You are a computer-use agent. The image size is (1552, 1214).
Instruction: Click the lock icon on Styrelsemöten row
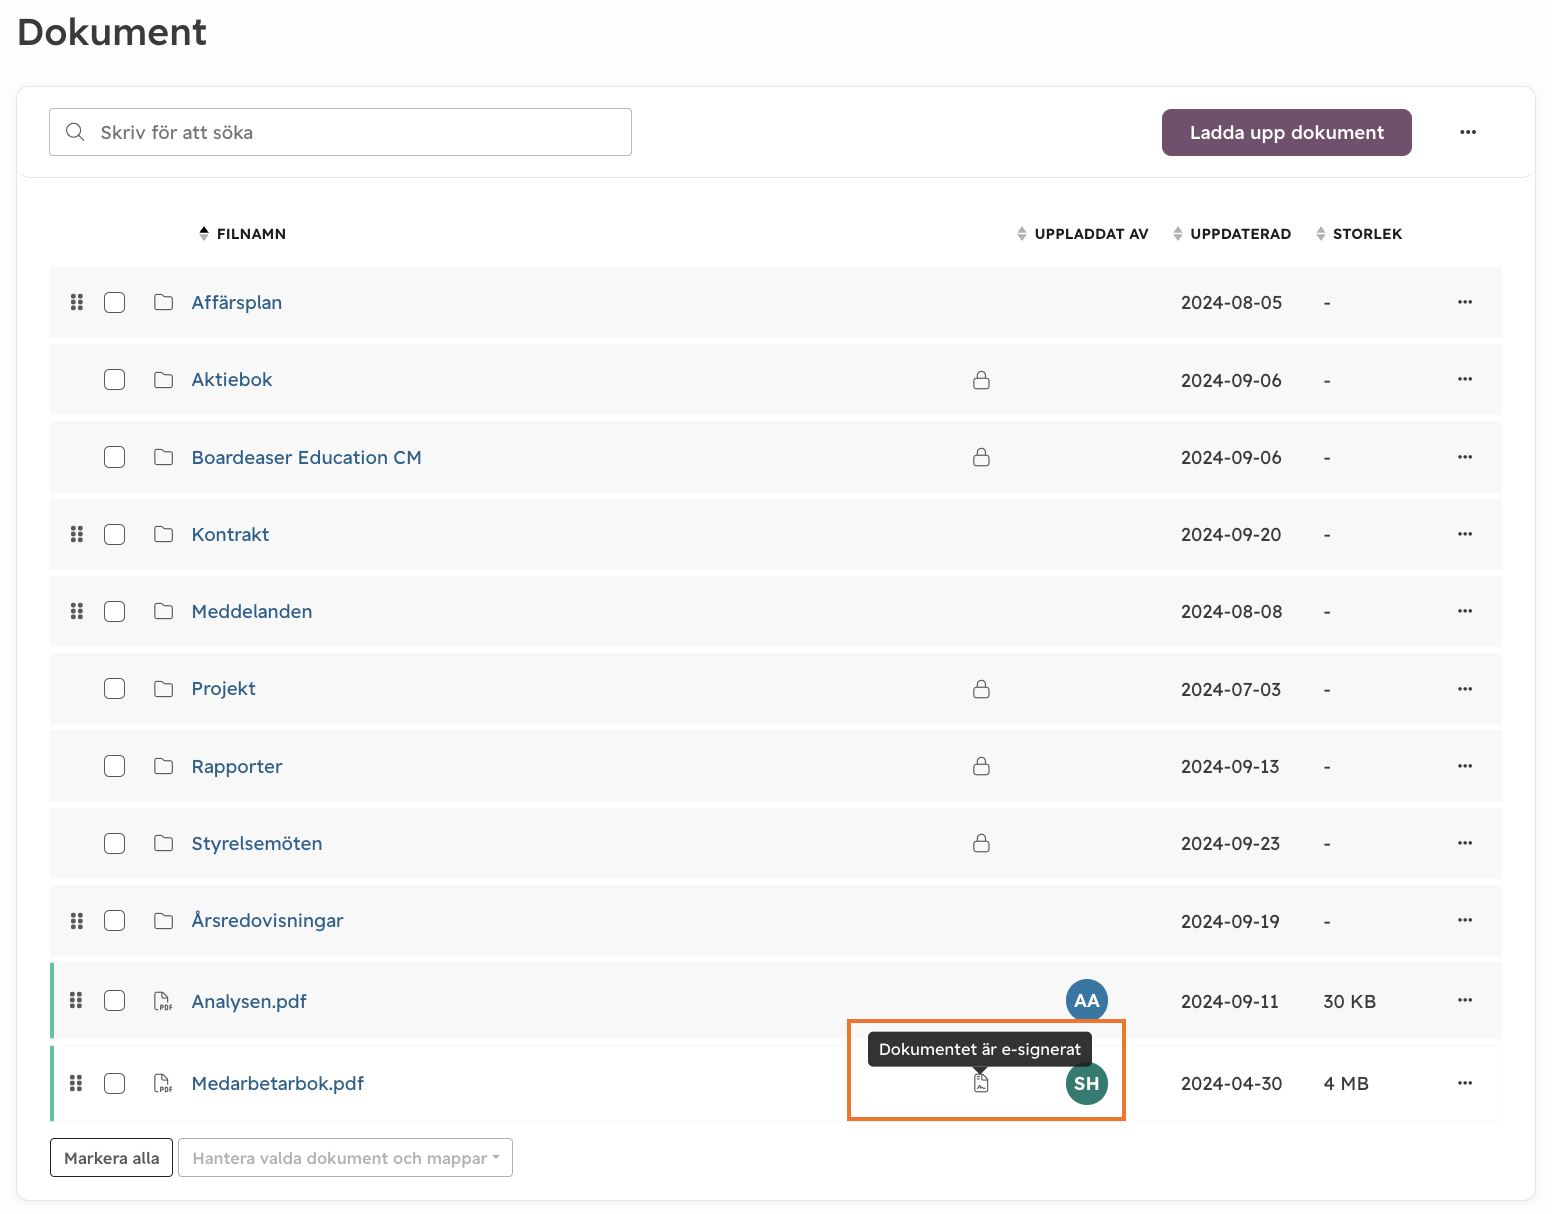(981, 843)
